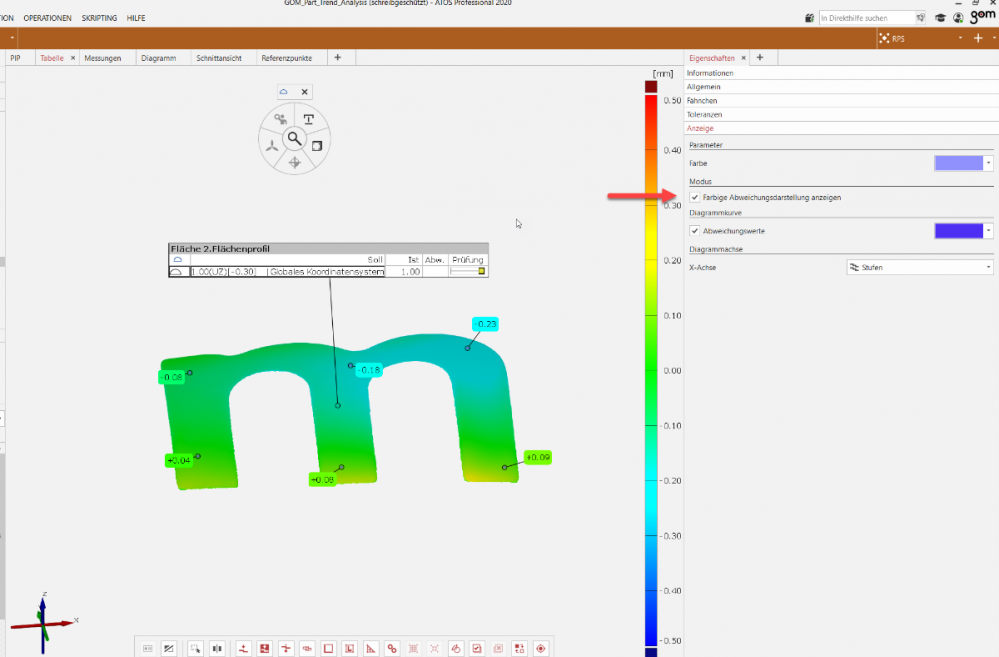
Task: Click the crosshair target icon in radial menu
Action: [295, 162]
